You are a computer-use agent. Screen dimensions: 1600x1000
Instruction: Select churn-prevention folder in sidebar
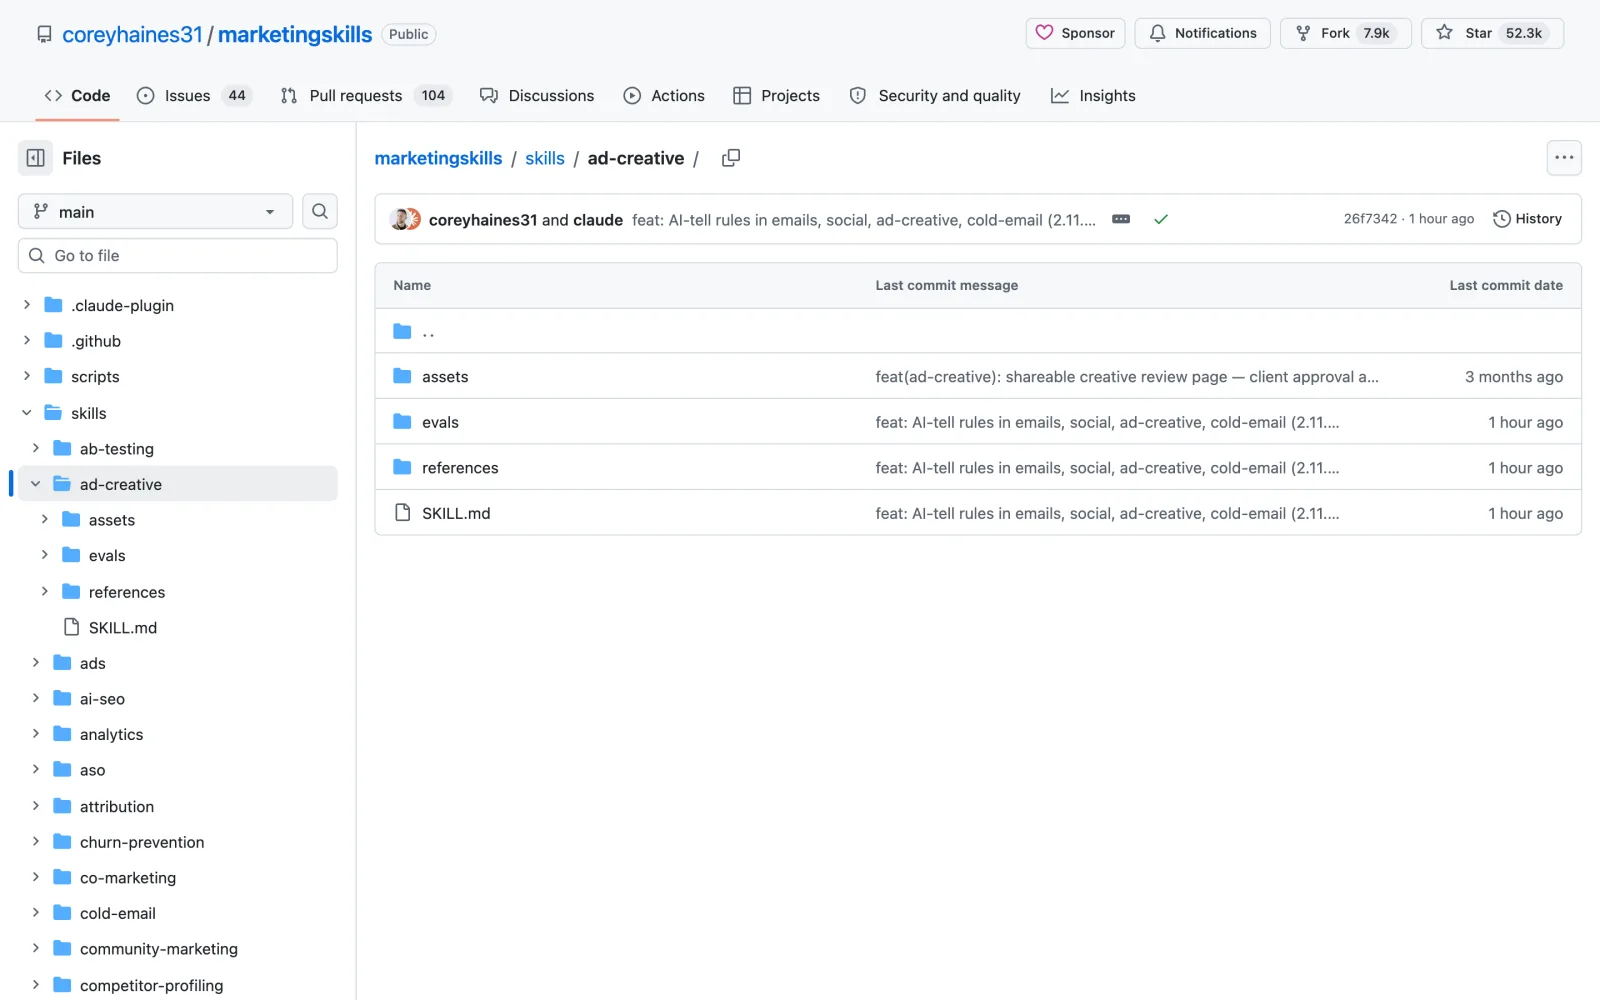[142, 842]
